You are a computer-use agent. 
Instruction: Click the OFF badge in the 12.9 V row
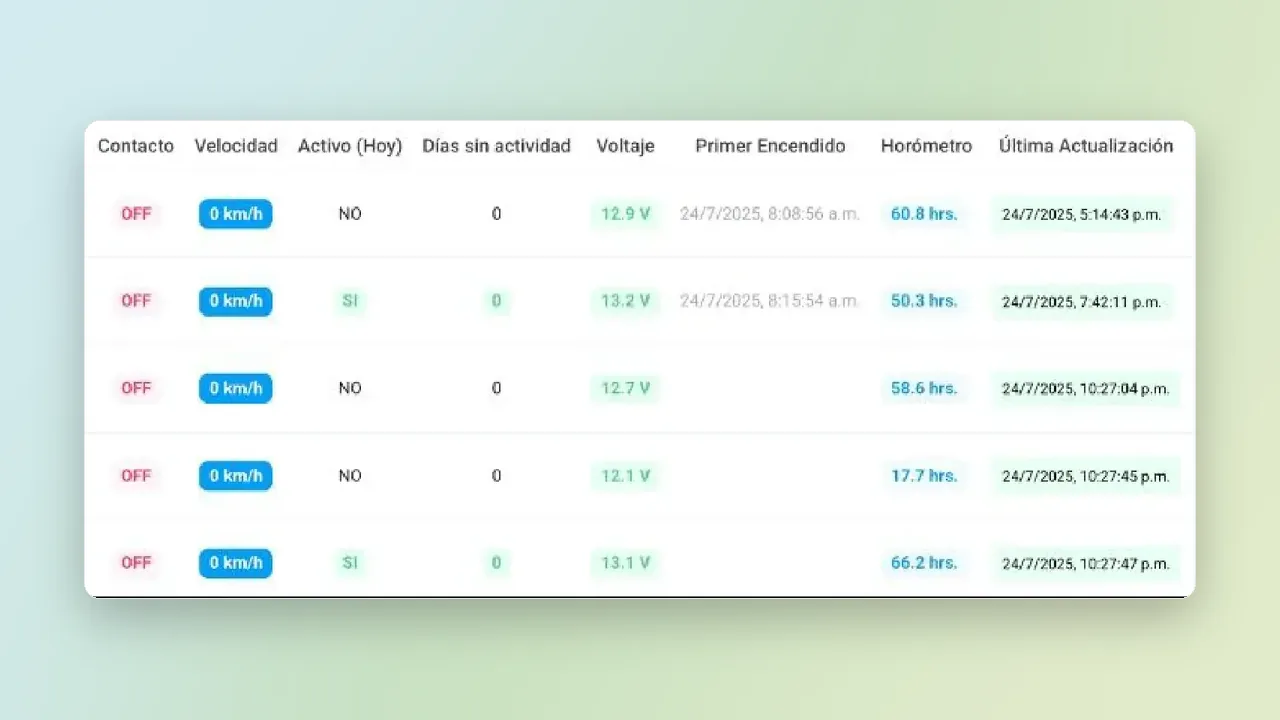(x=136, y=214)
